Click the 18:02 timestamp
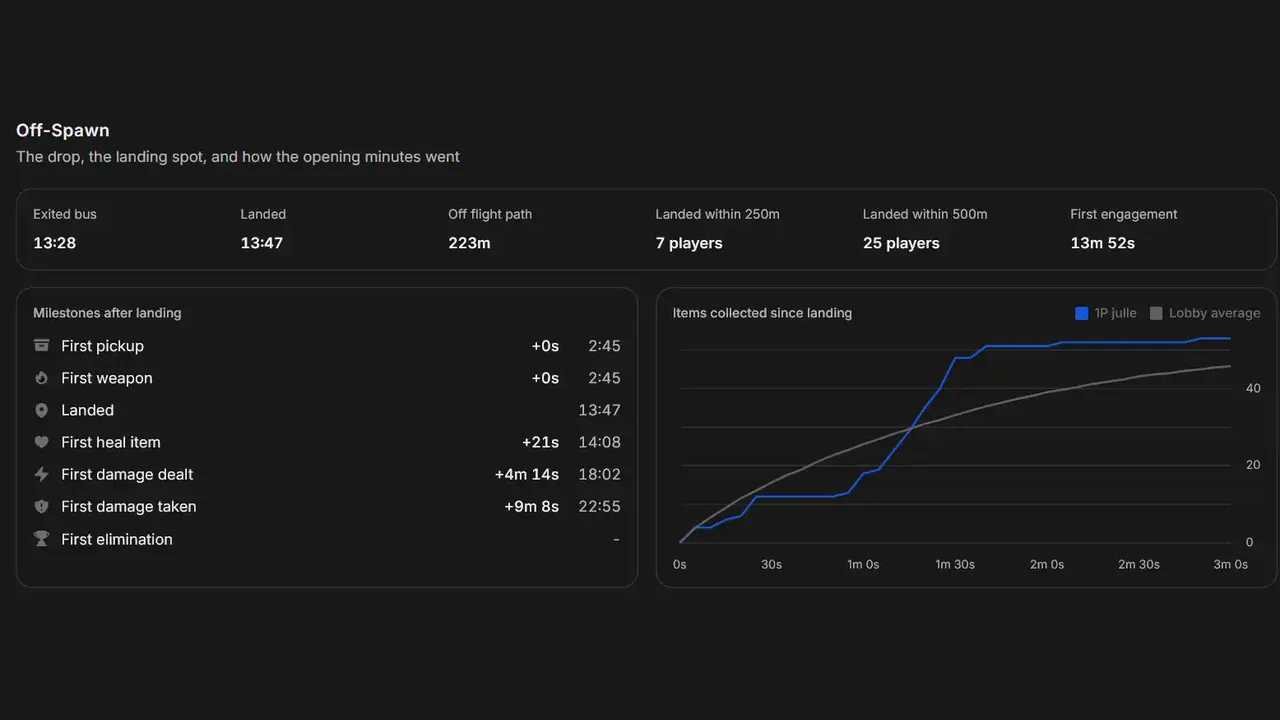Screen dimensions: 1280x720 [x=599, y=474]
